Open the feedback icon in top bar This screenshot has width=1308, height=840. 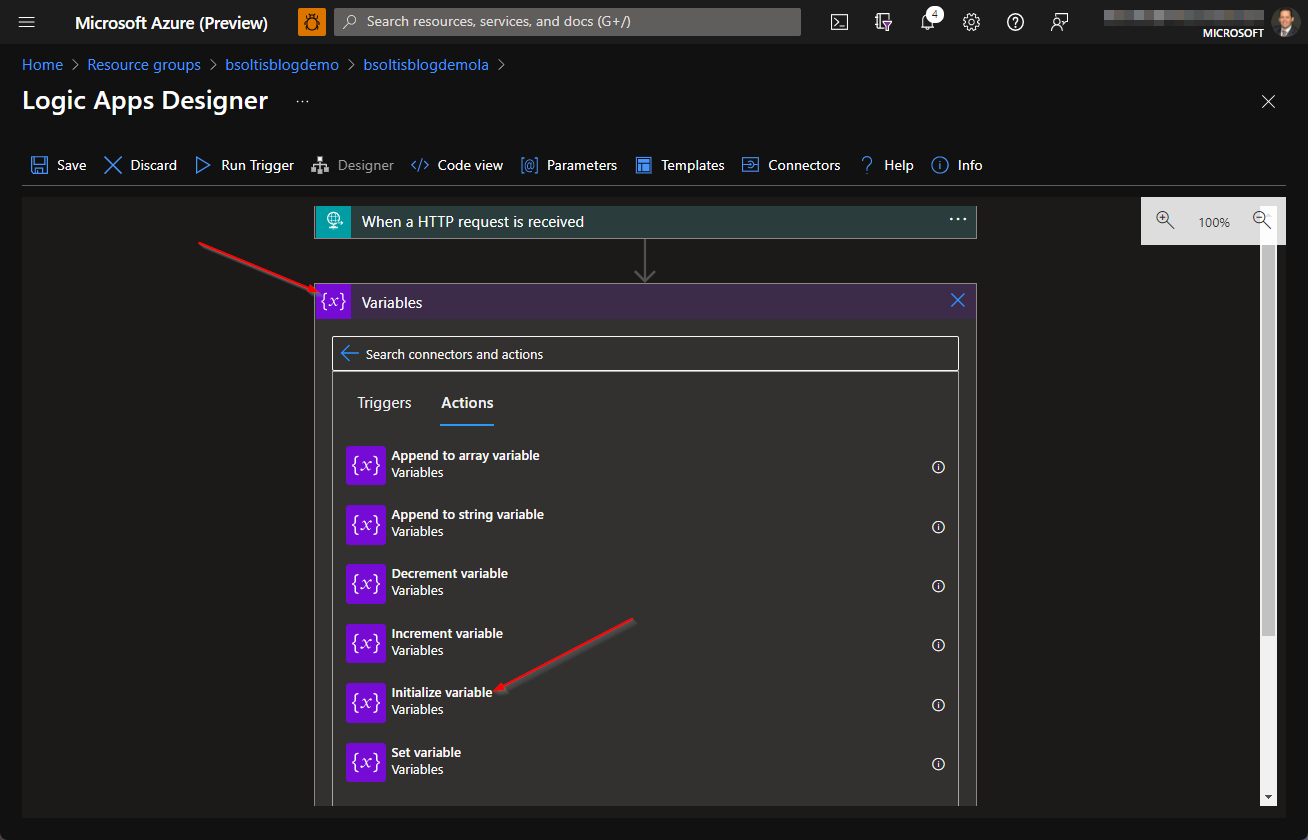tap(1059, 22)
